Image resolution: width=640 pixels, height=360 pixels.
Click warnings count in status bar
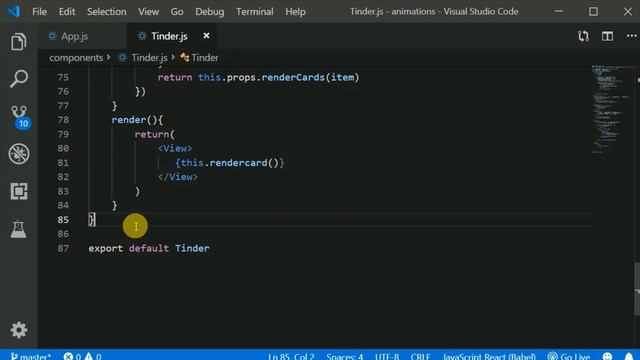tap(93, 356)
